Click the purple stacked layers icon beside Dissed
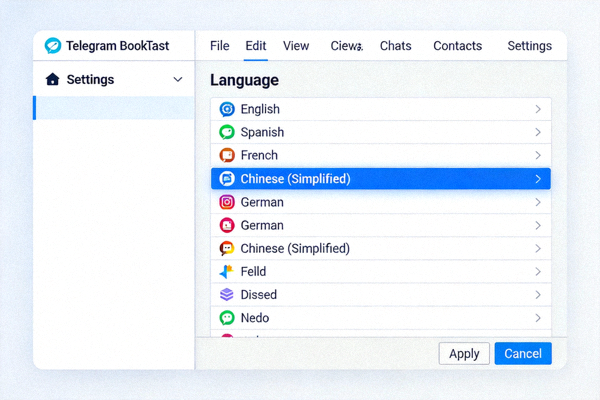This screenshot has width=600, height=400. click(x=227, y=294)
